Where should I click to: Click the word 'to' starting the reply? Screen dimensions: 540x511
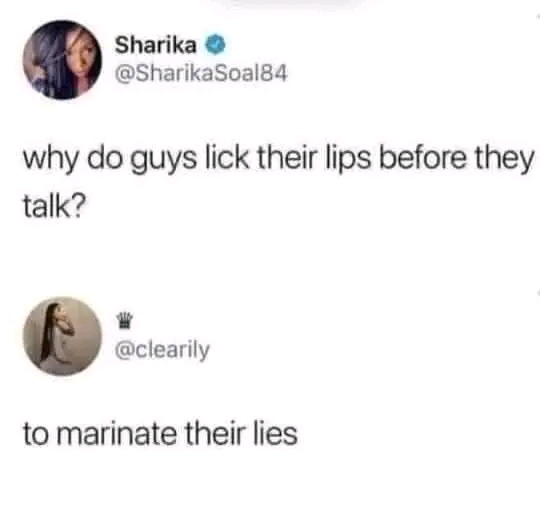[x=36, y=434]
